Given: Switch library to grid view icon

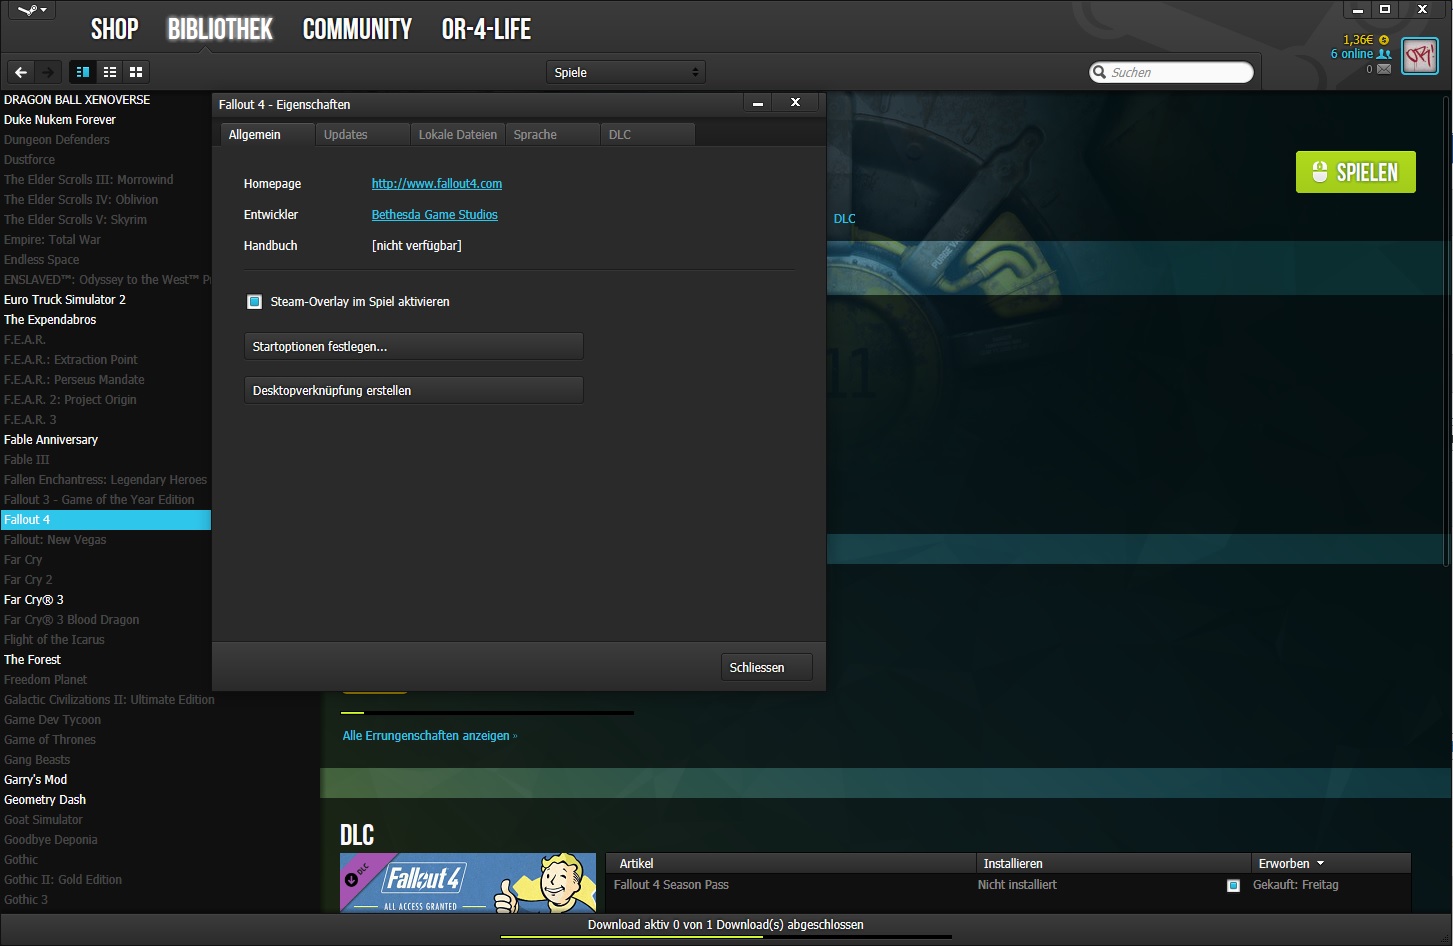Looking at the screenshot, I should (x=136, y=72).
